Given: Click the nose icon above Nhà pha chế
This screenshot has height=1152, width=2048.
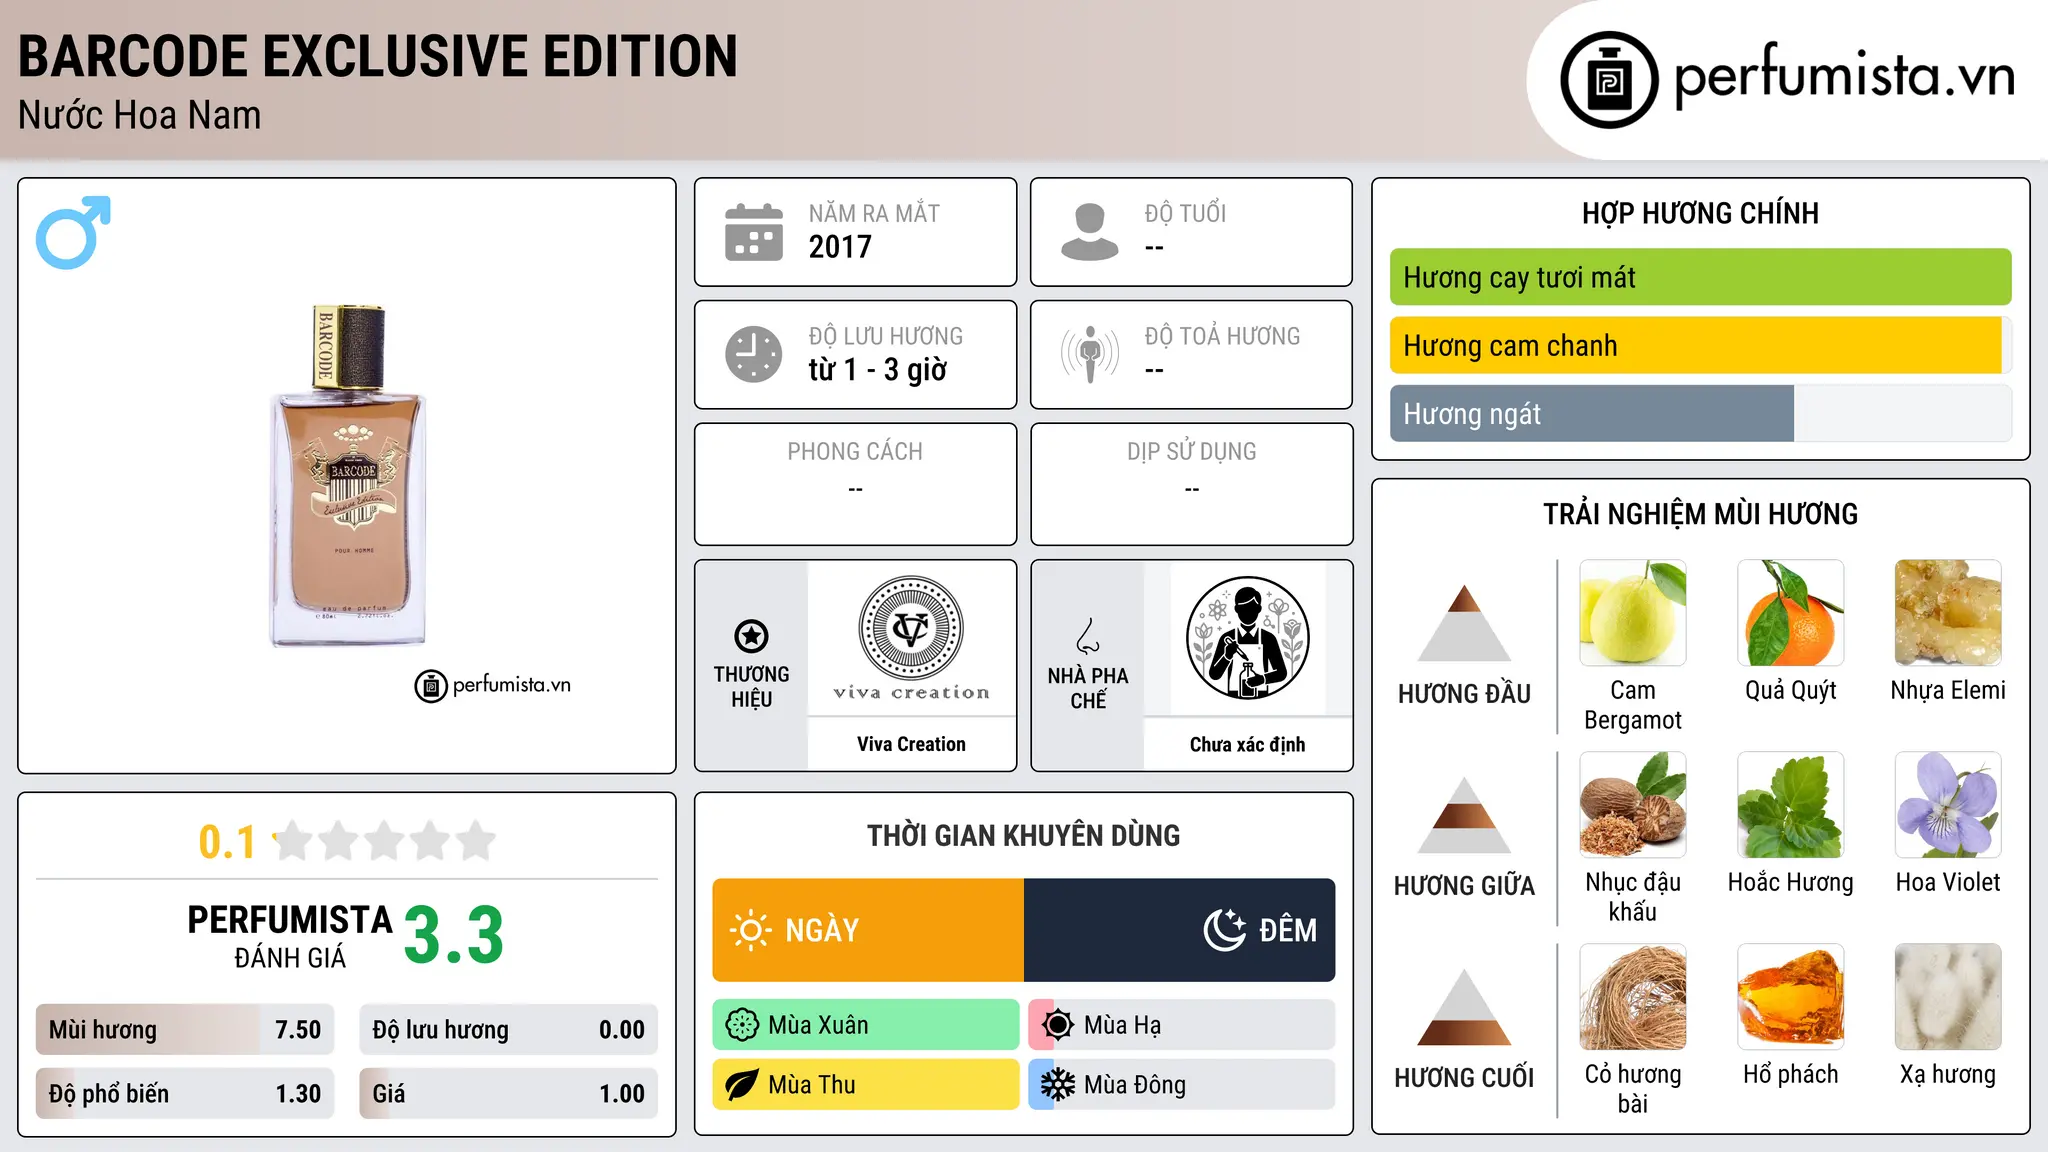Looking at the screenshot, I should tap(1088, 636).
